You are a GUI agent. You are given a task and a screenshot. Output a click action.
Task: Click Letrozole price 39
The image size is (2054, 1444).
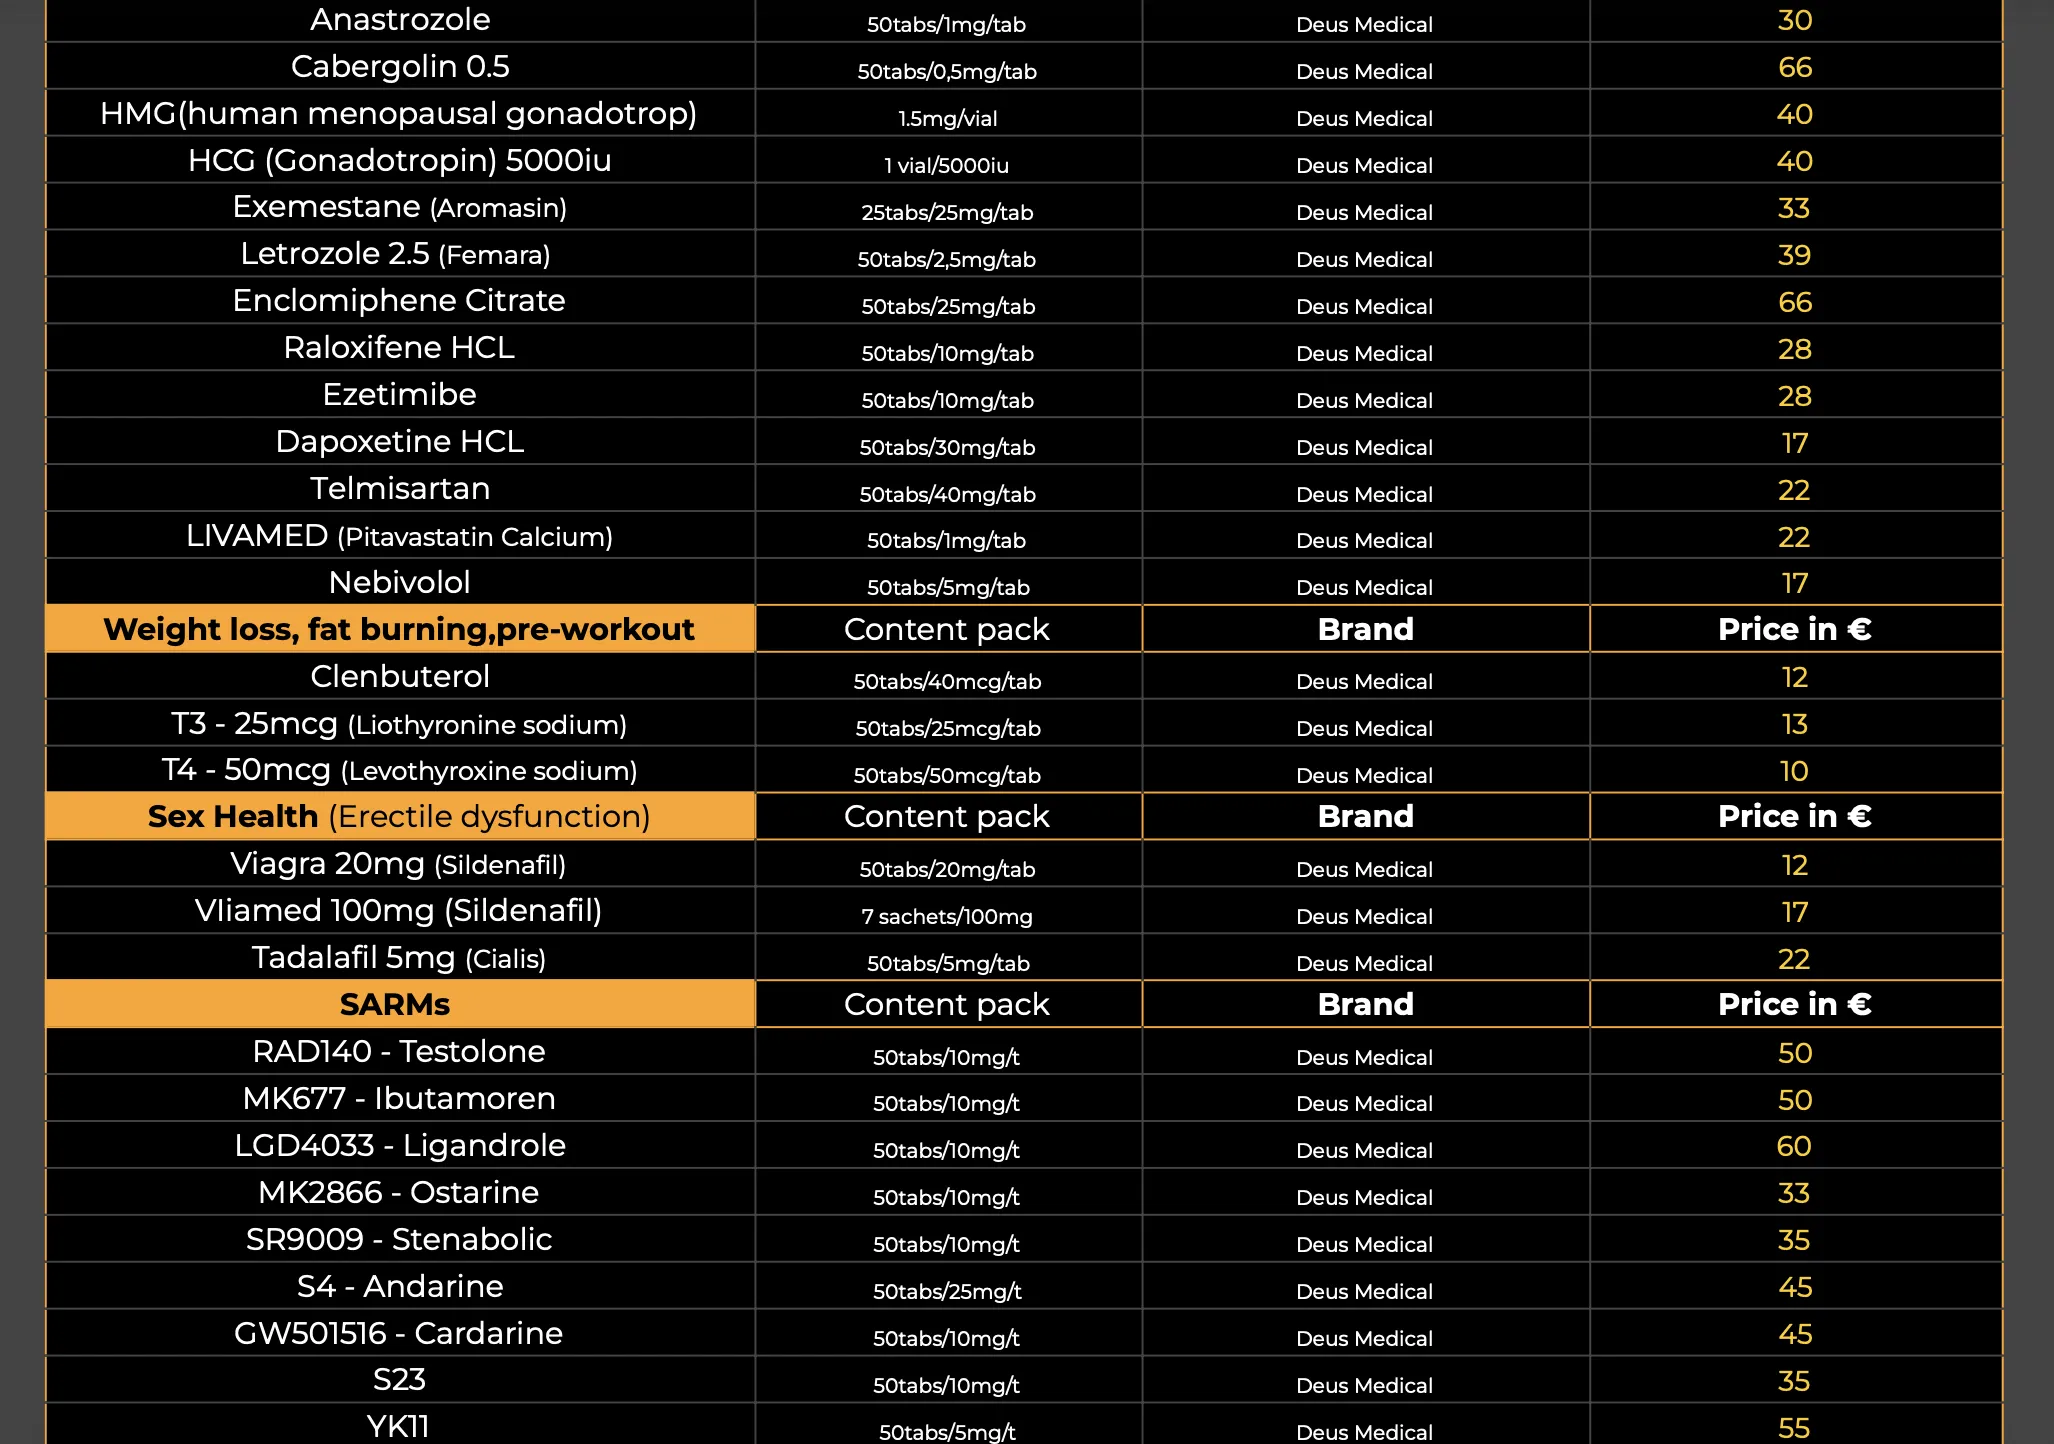point(1795,256)
